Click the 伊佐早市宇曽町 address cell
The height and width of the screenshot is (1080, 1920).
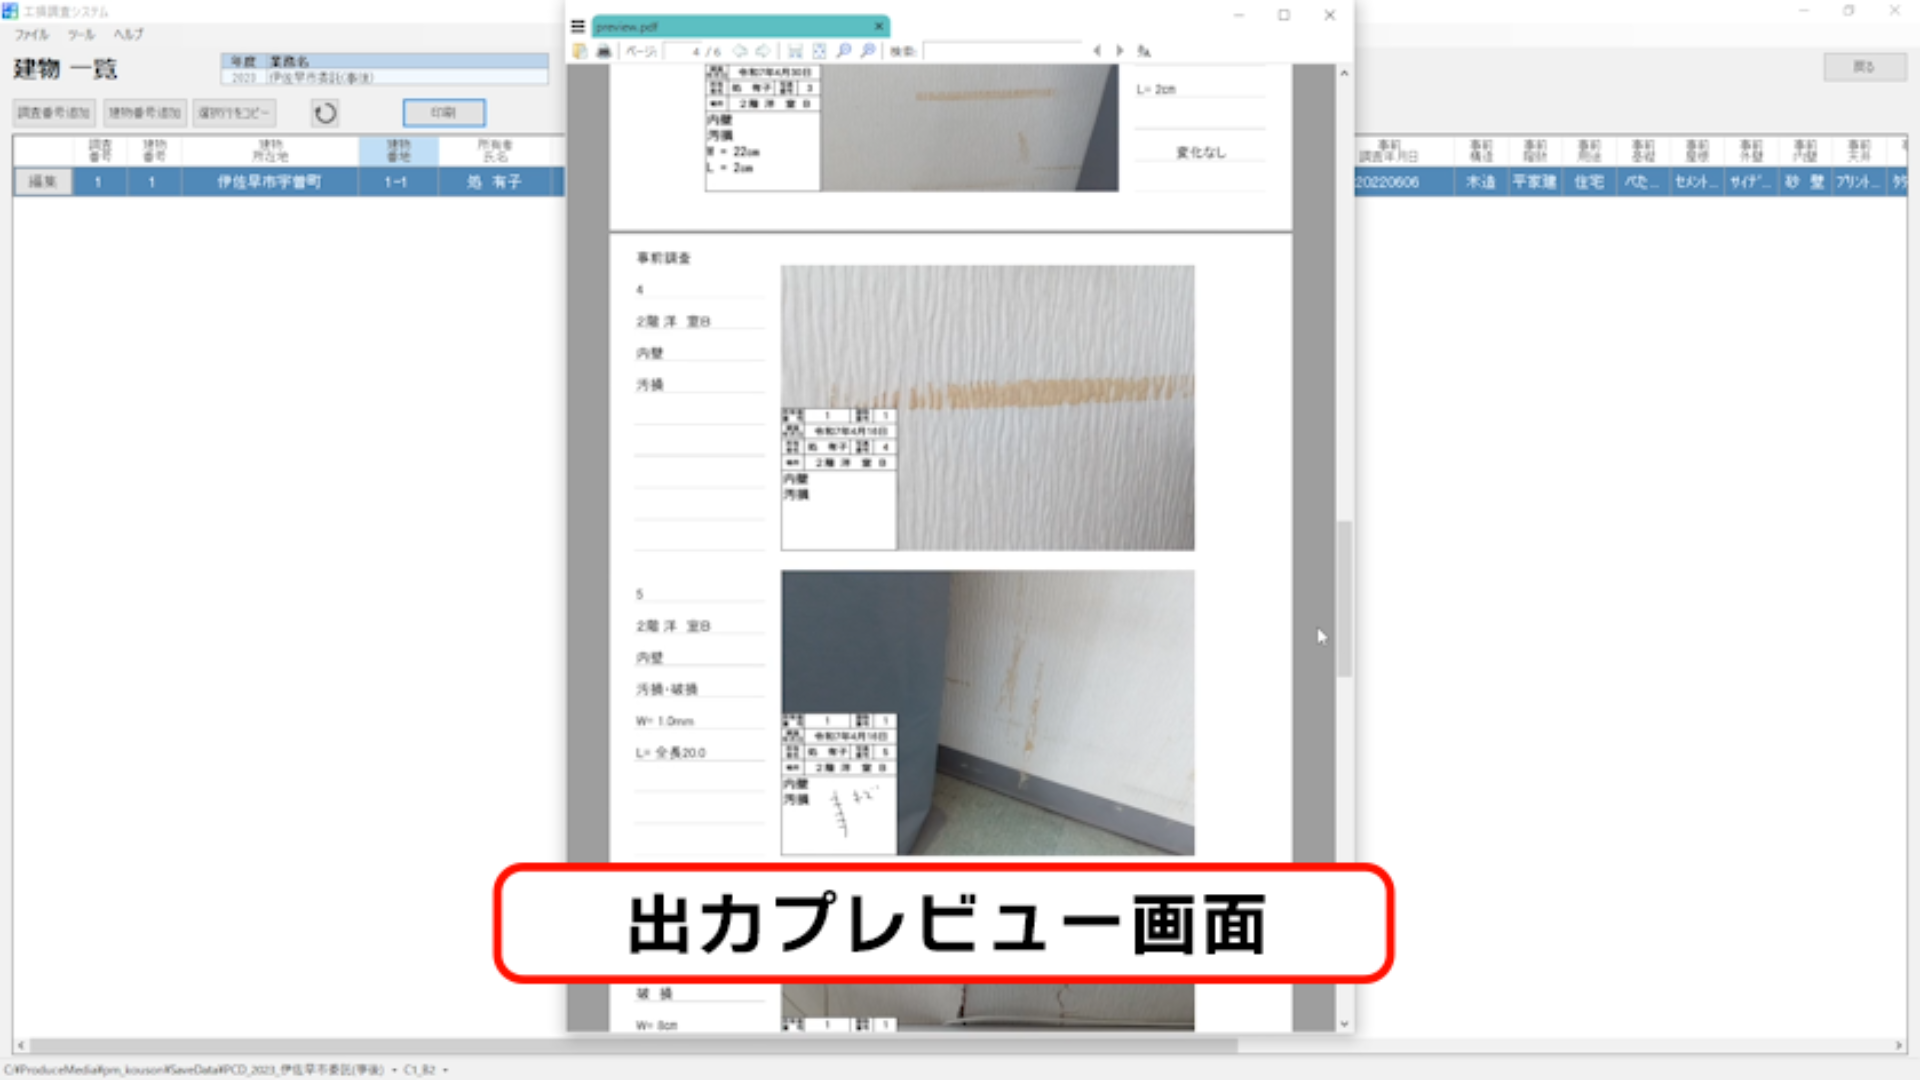tap(269, 182)
